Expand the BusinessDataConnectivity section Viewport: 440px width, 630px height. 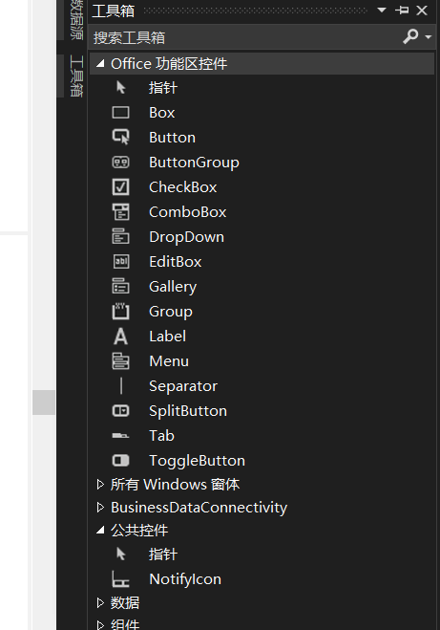tap(100, 507)
